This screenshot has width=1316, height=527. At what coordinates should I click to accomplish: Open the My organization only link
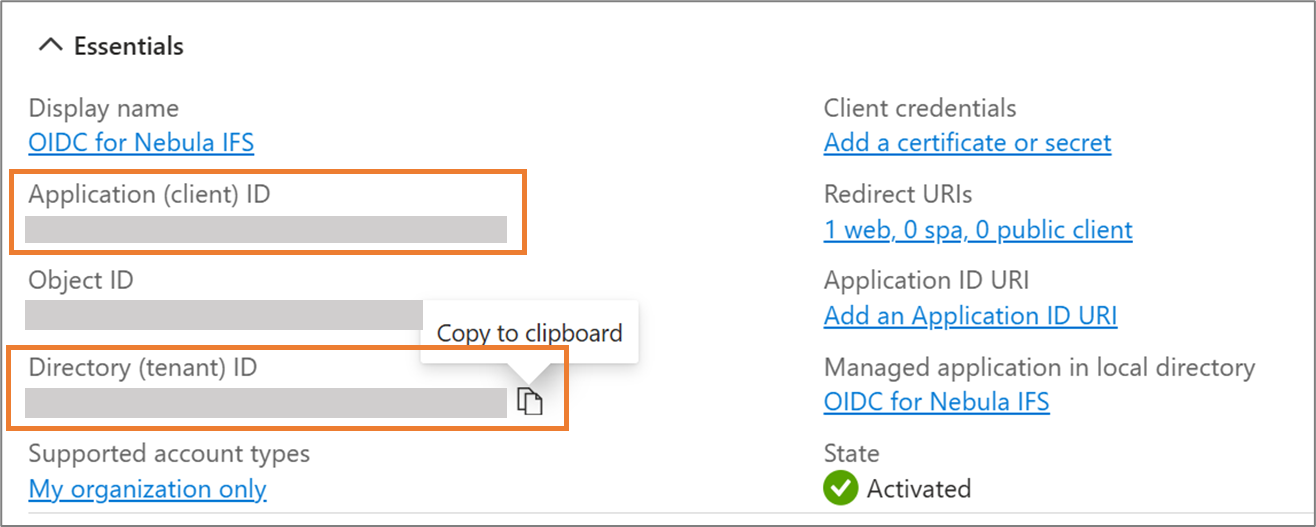pos(148,489)
